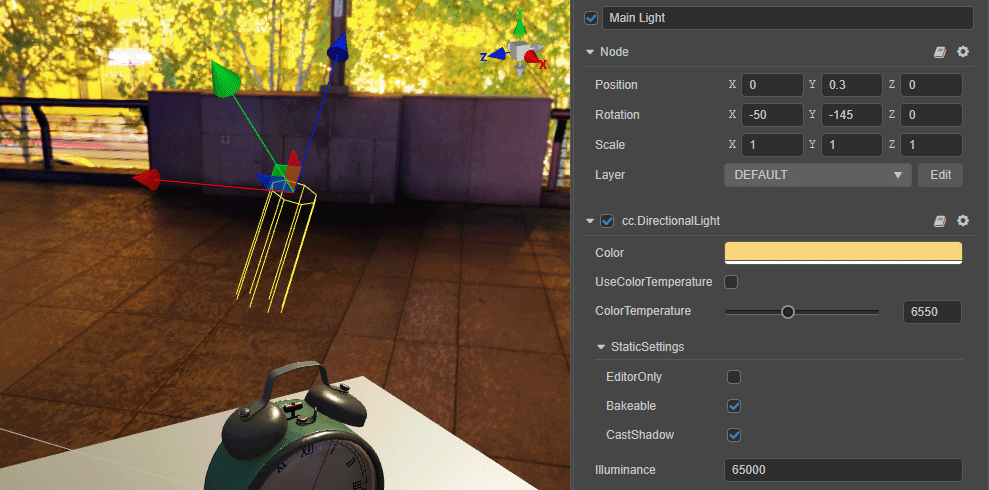Click the ColorTemperature slider handle
This screenshot has width=989, height=490.
coord(788,312)
